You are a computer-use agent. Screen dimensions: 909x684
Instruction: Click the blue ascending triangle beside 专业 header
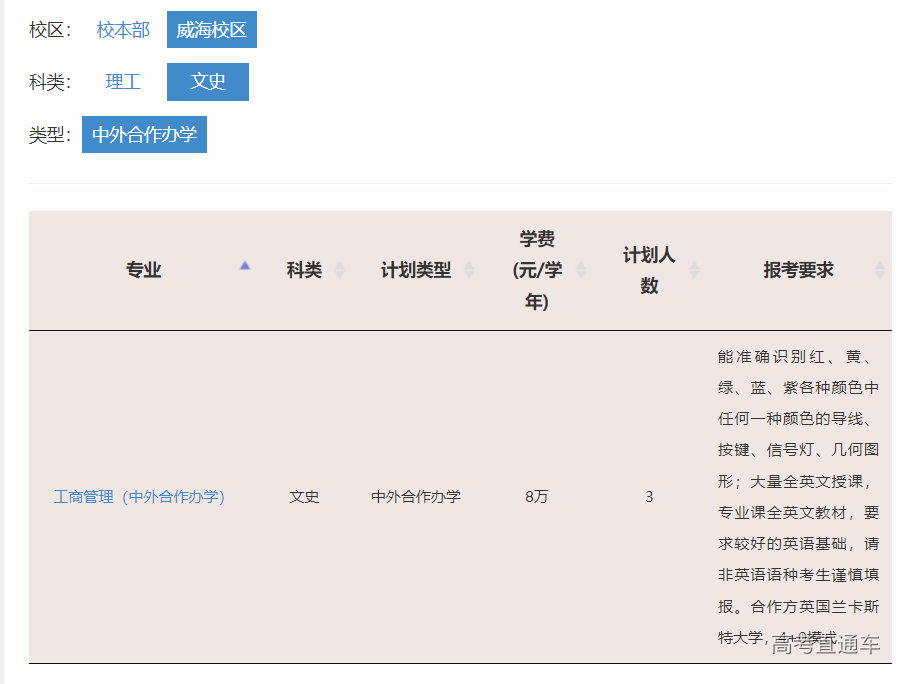point(245,265)
